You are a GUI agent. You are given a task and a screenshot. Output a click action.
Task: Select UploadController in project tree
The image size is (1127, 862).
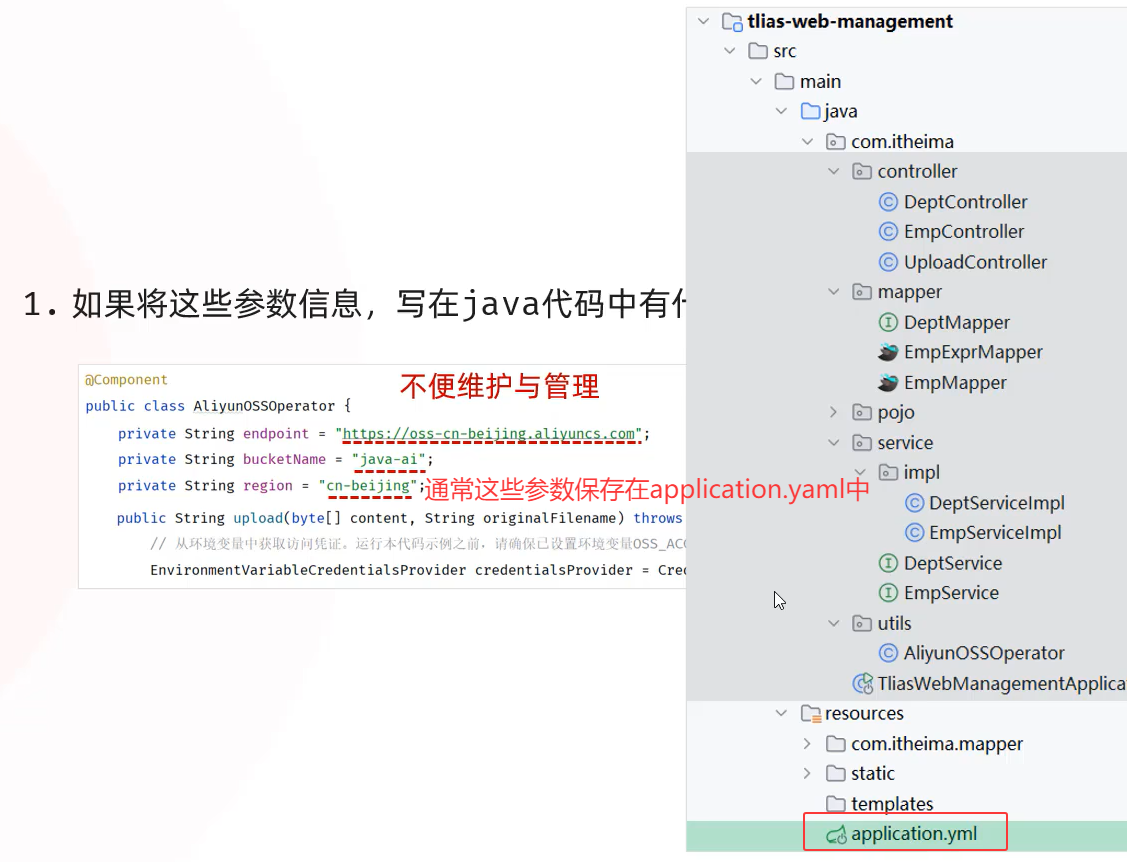point(975,262)
